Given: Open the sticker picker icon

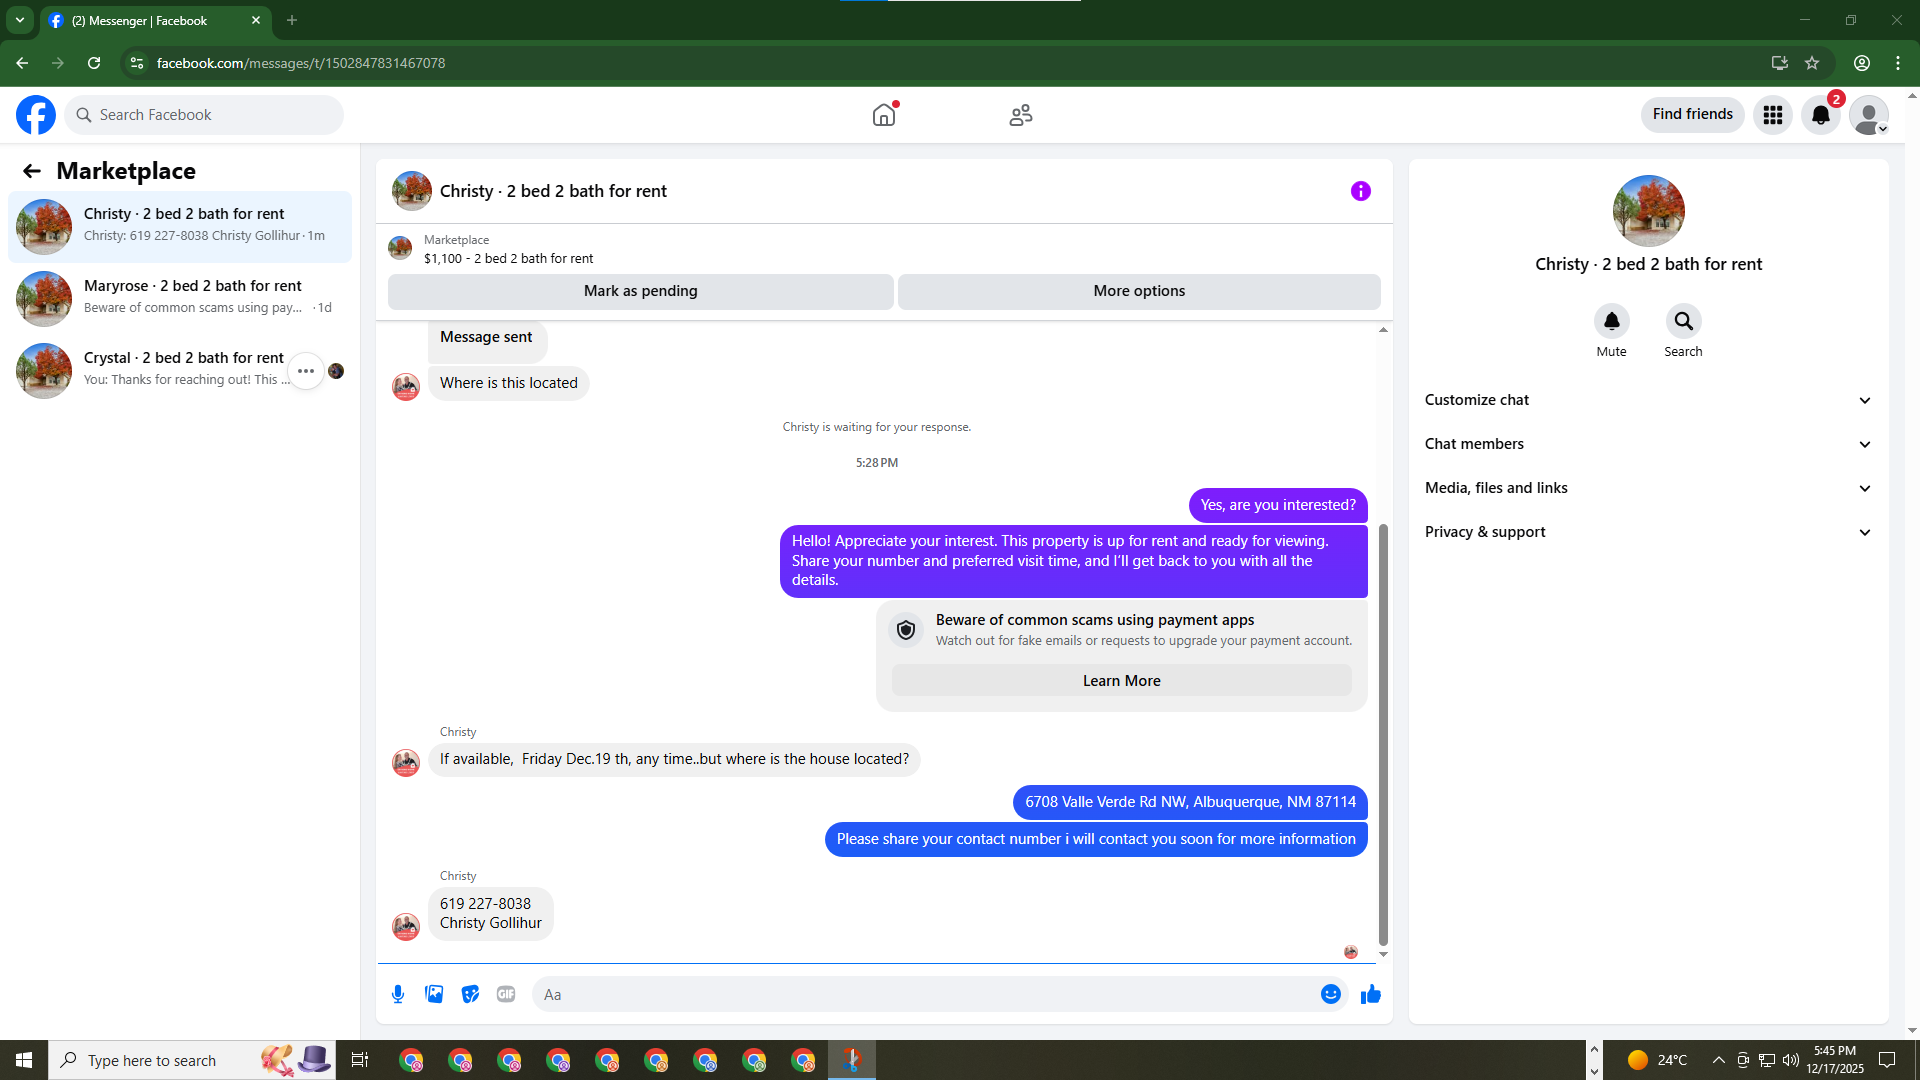Looking at the screenshot, I should 470,994.
